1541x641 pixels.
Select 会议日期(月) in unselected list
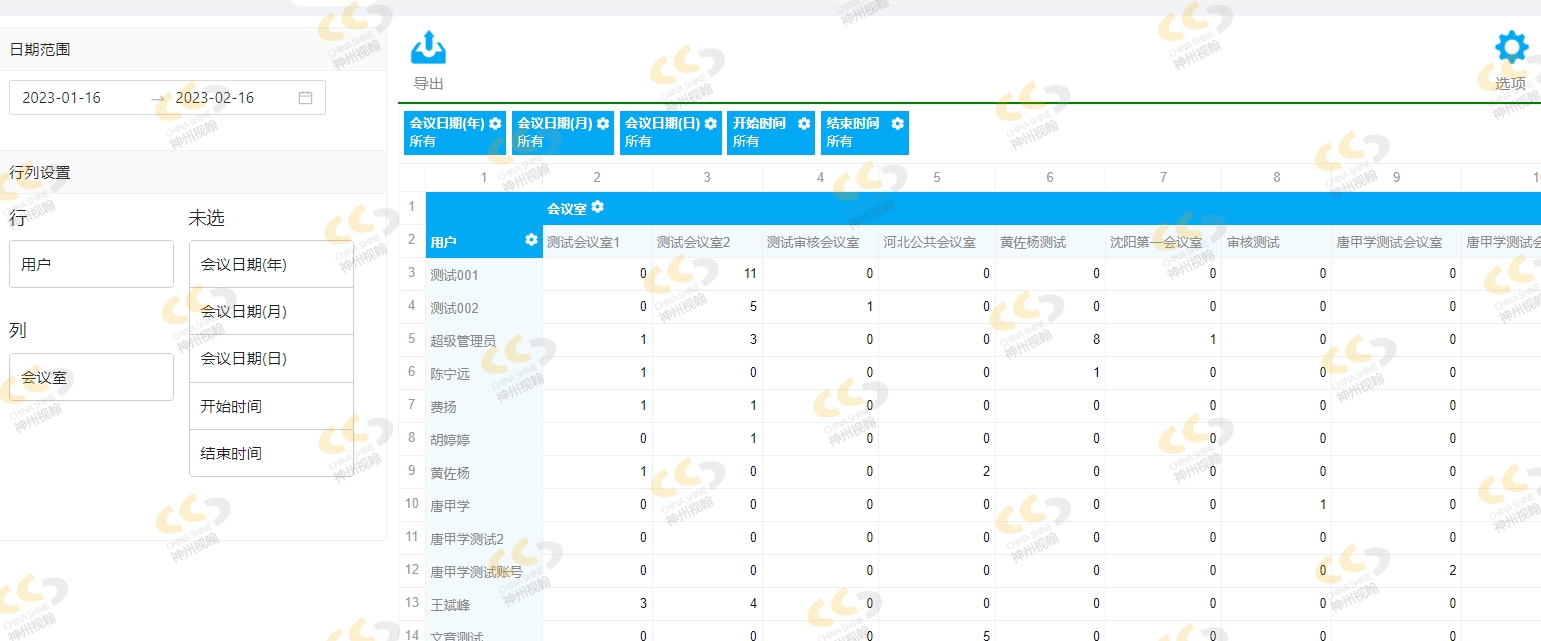tap(271, 312)
